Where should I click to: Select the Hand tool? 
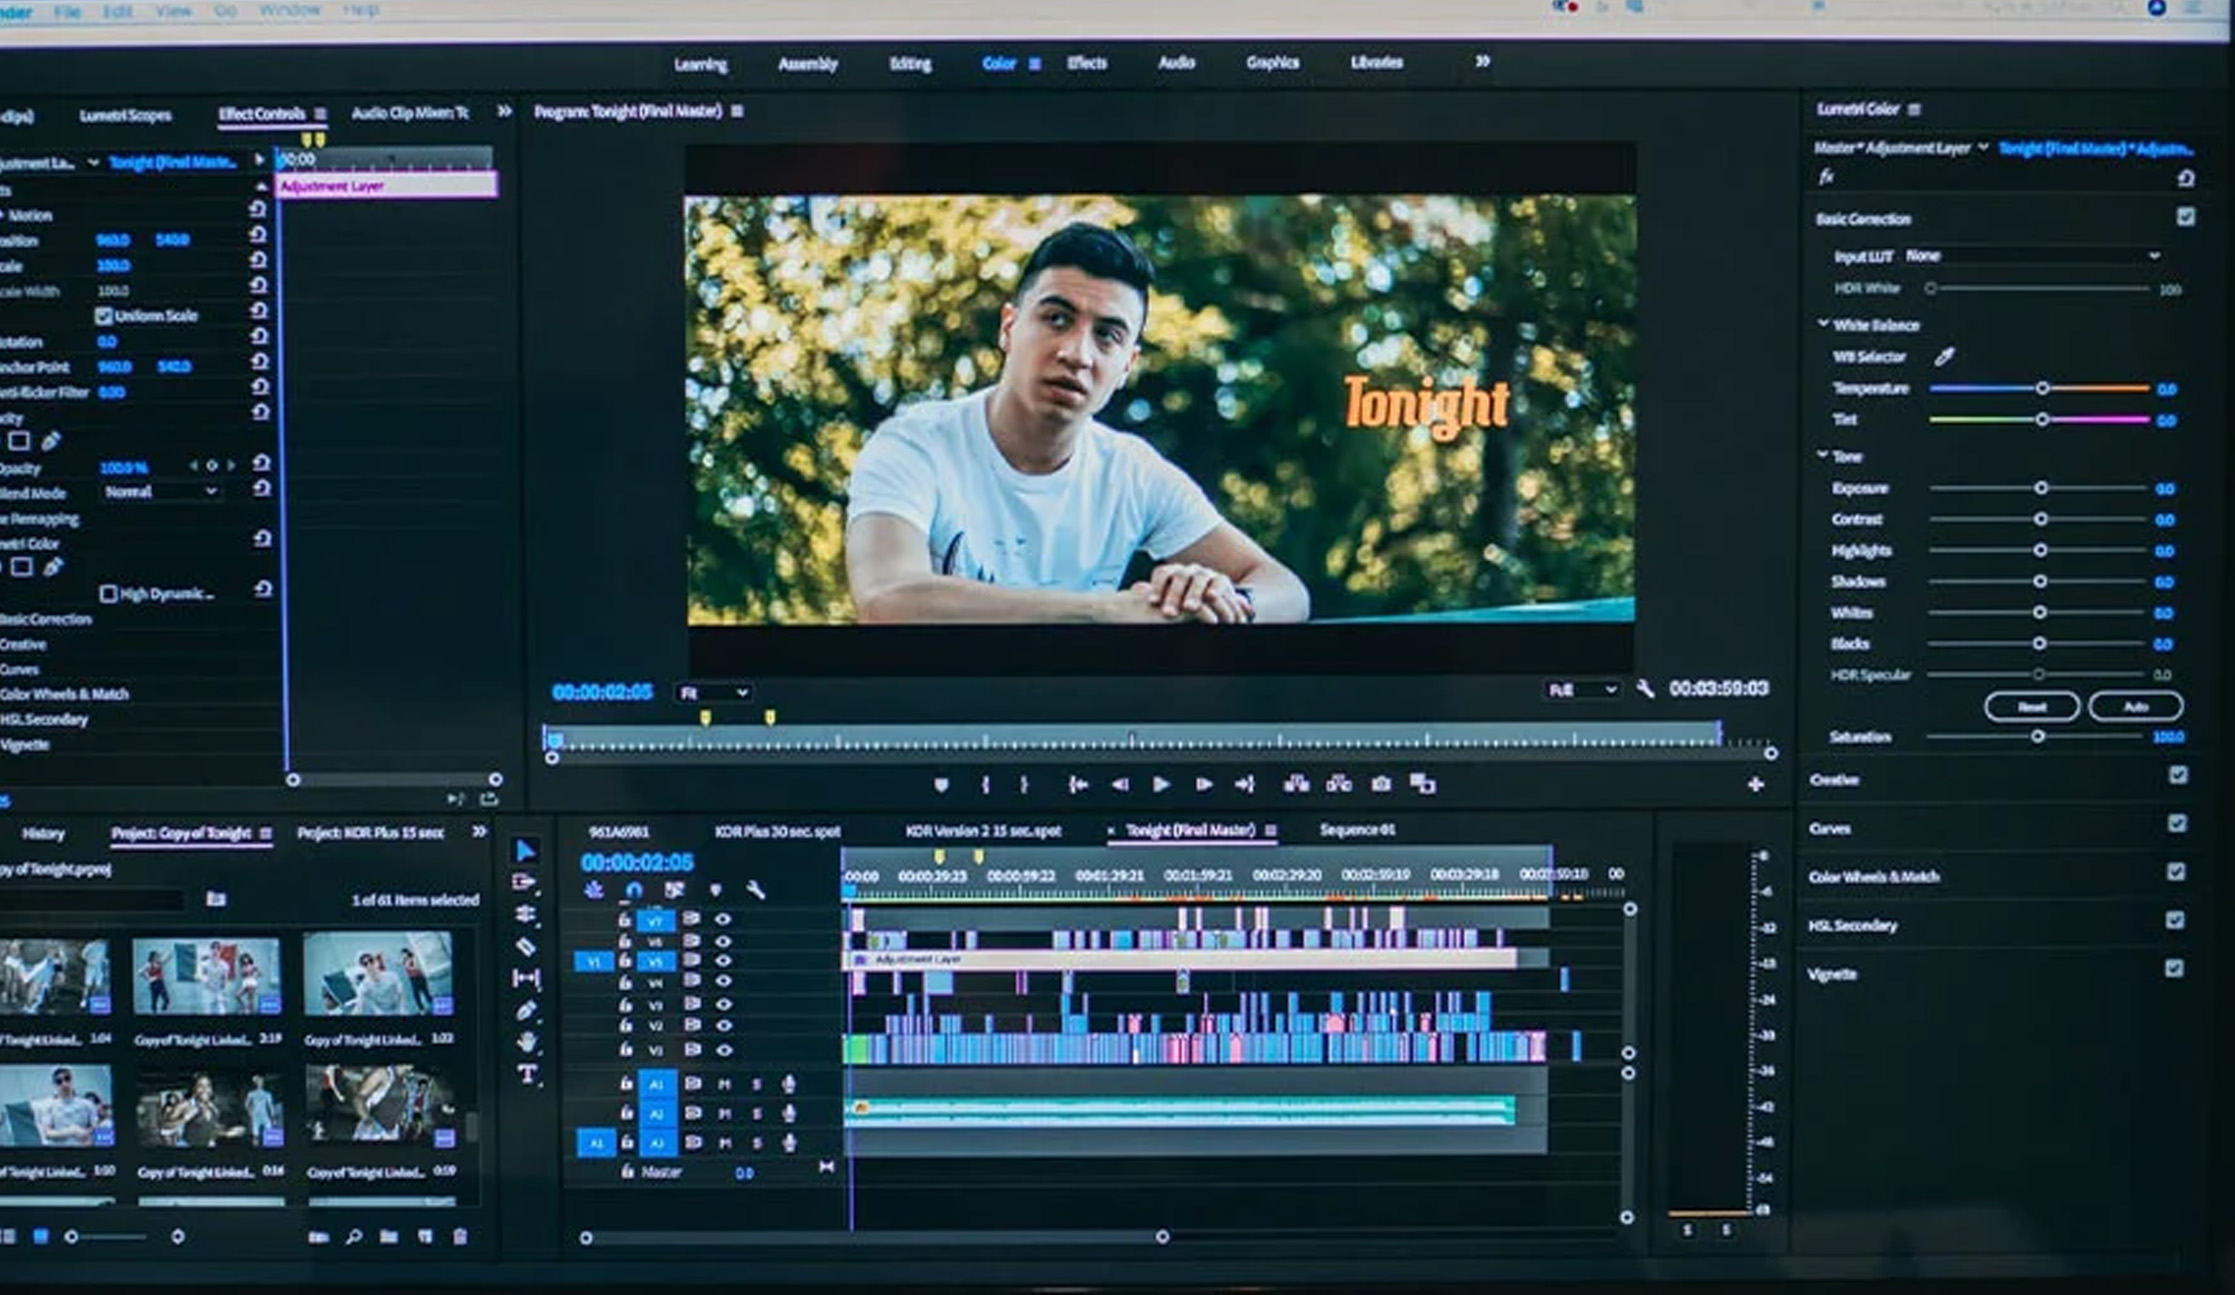(527, 1042)
